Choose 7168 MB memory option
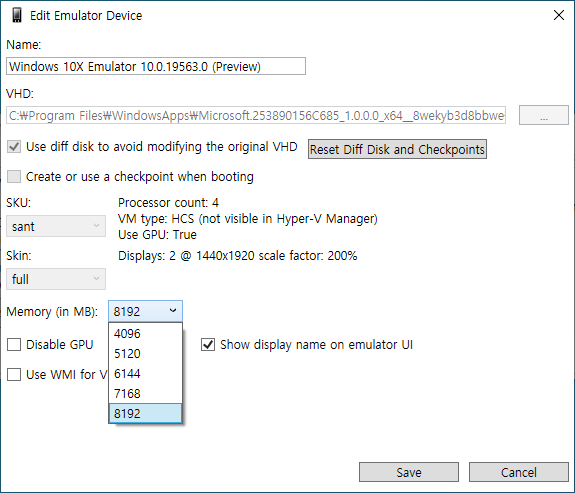 [x=145, y=394]
